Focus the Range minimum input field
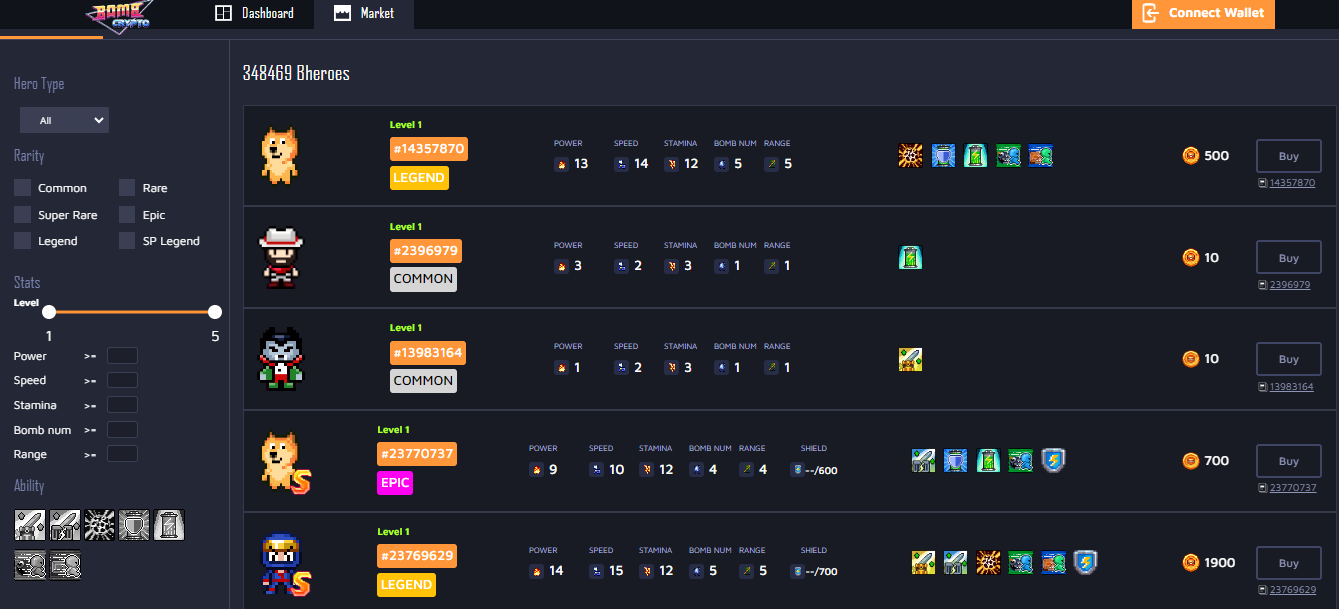 (x=122, y=454)
